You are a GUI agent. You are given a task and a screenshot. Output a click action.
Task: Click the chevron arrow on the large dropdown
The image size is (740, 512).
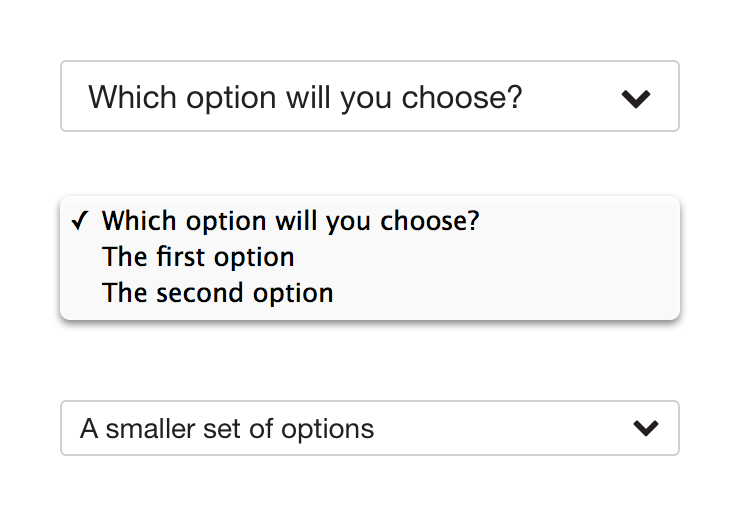(636, 98)
